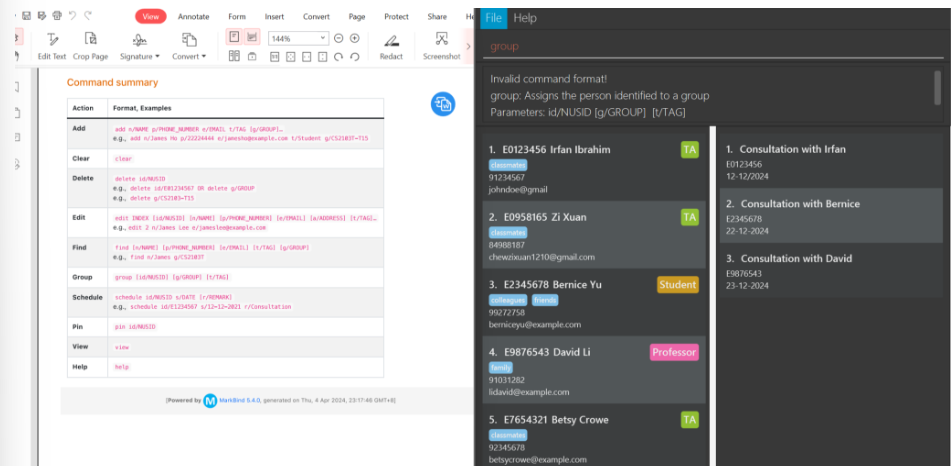This screenshot has height=466, width=951.
Task: Click MarkBind 5.4.0 link in PDF footer
Action: (x=240, y=400)
